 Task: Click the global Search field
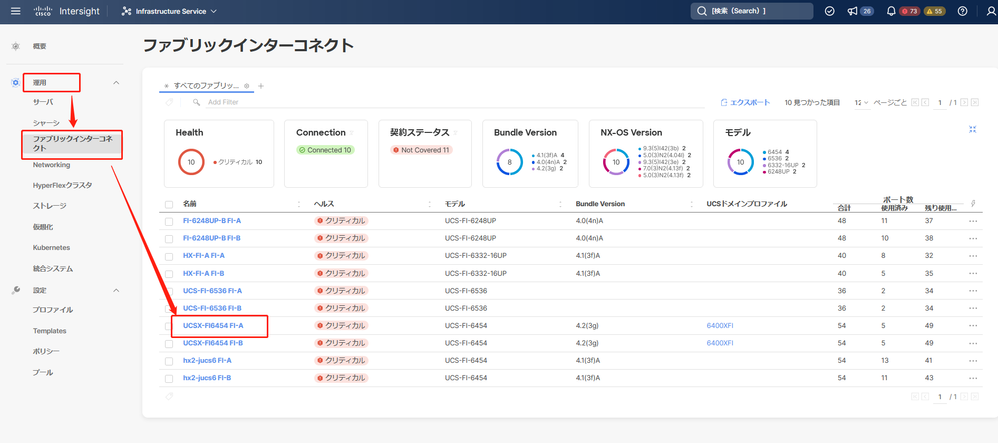752,11
